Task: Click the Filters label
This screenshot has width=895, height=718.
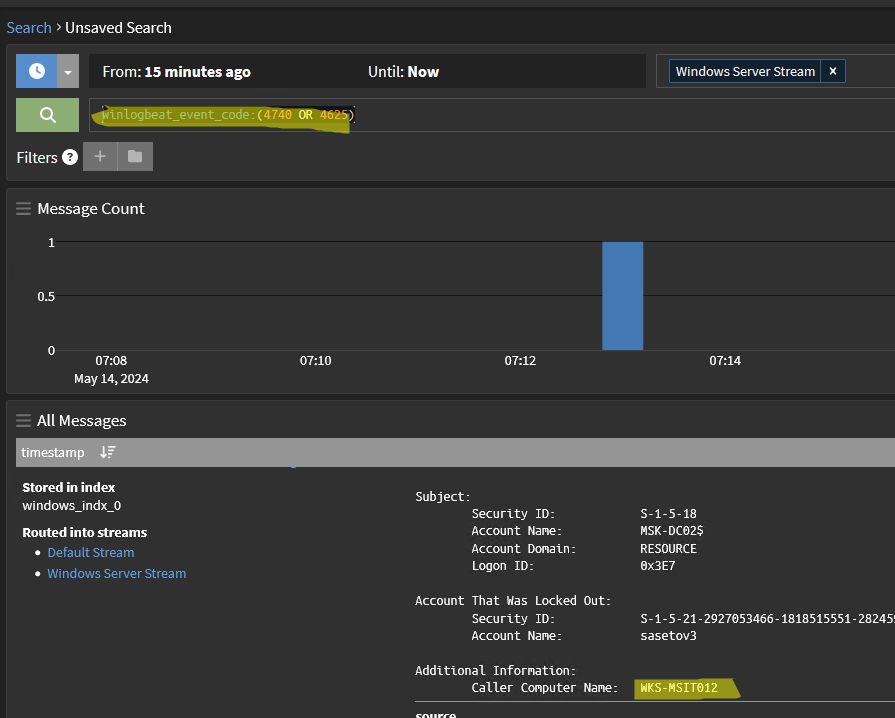Action: coord(37,158)
